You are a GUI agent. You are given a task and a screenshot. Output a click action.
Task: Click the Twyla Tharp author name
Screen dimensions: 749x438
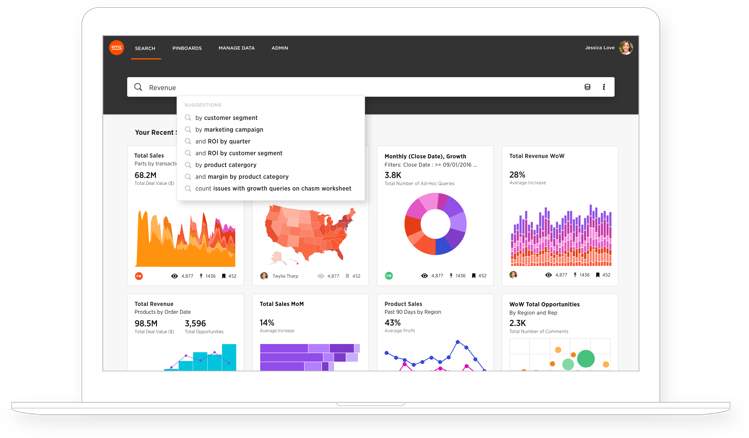tap(285, 276)
